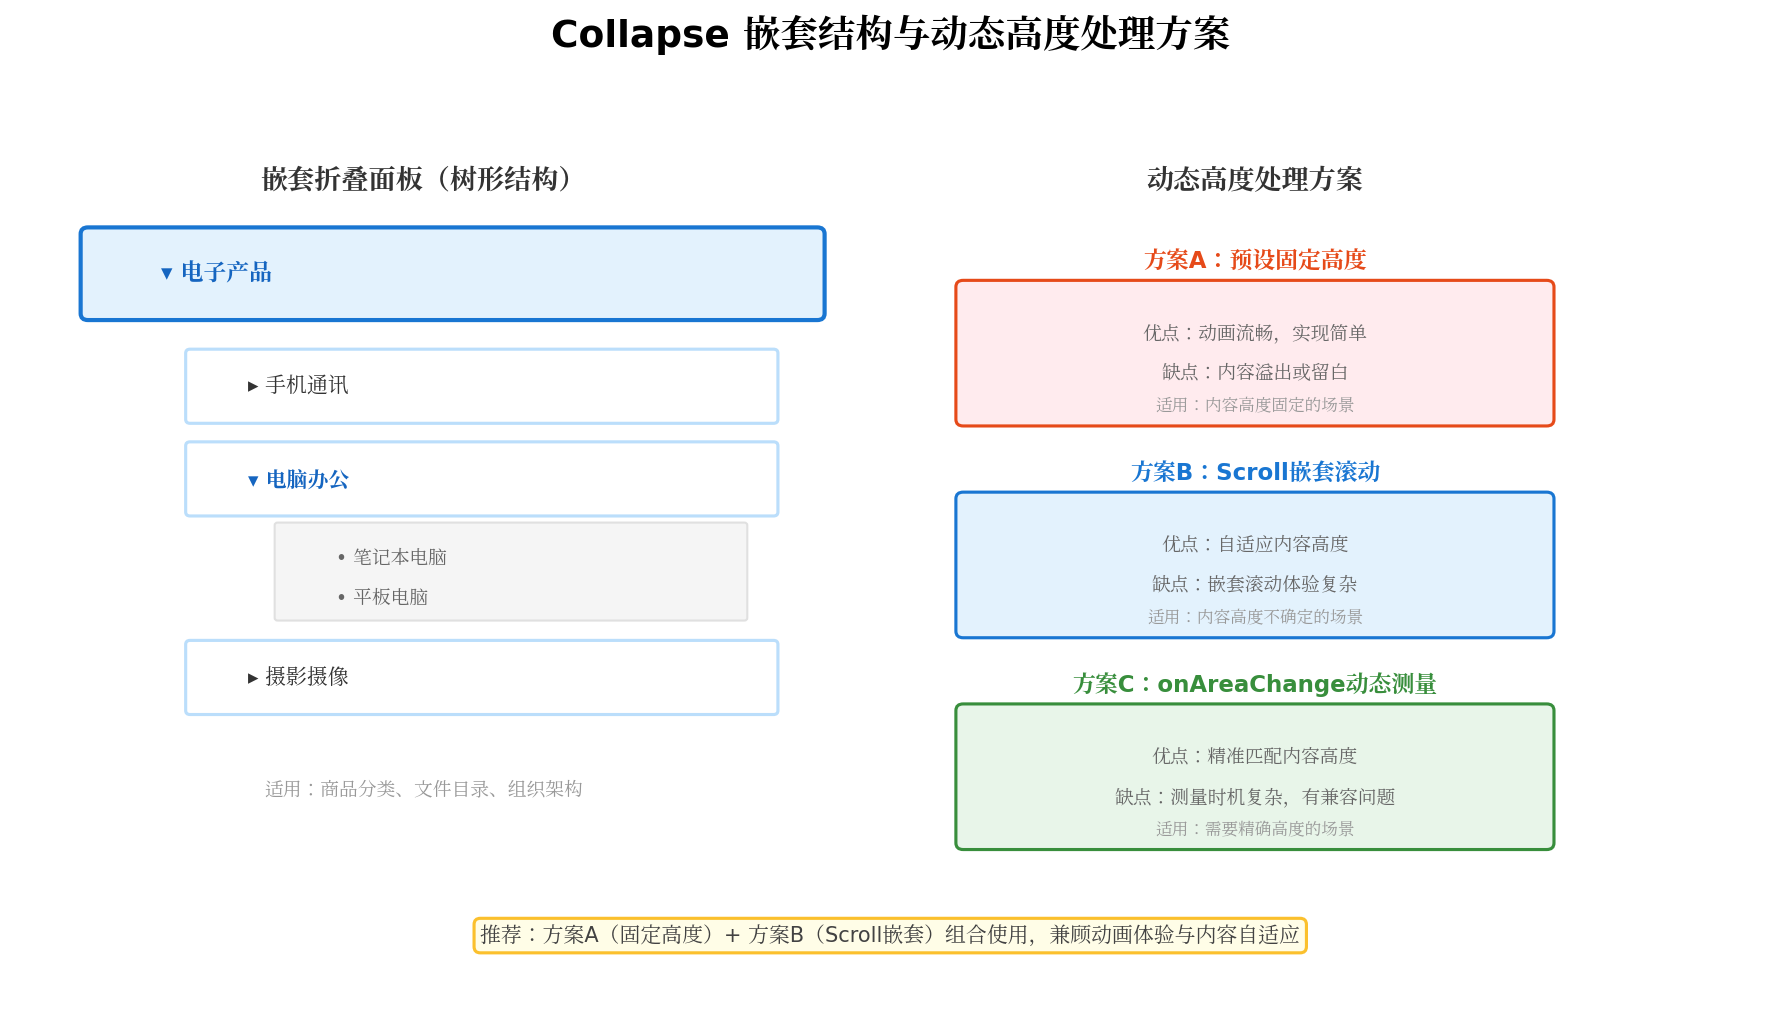The height and width of the screenshot is (1030, 1780).
Task: Click the yellow 推荐 recommendation box
Action: (890, 935)
